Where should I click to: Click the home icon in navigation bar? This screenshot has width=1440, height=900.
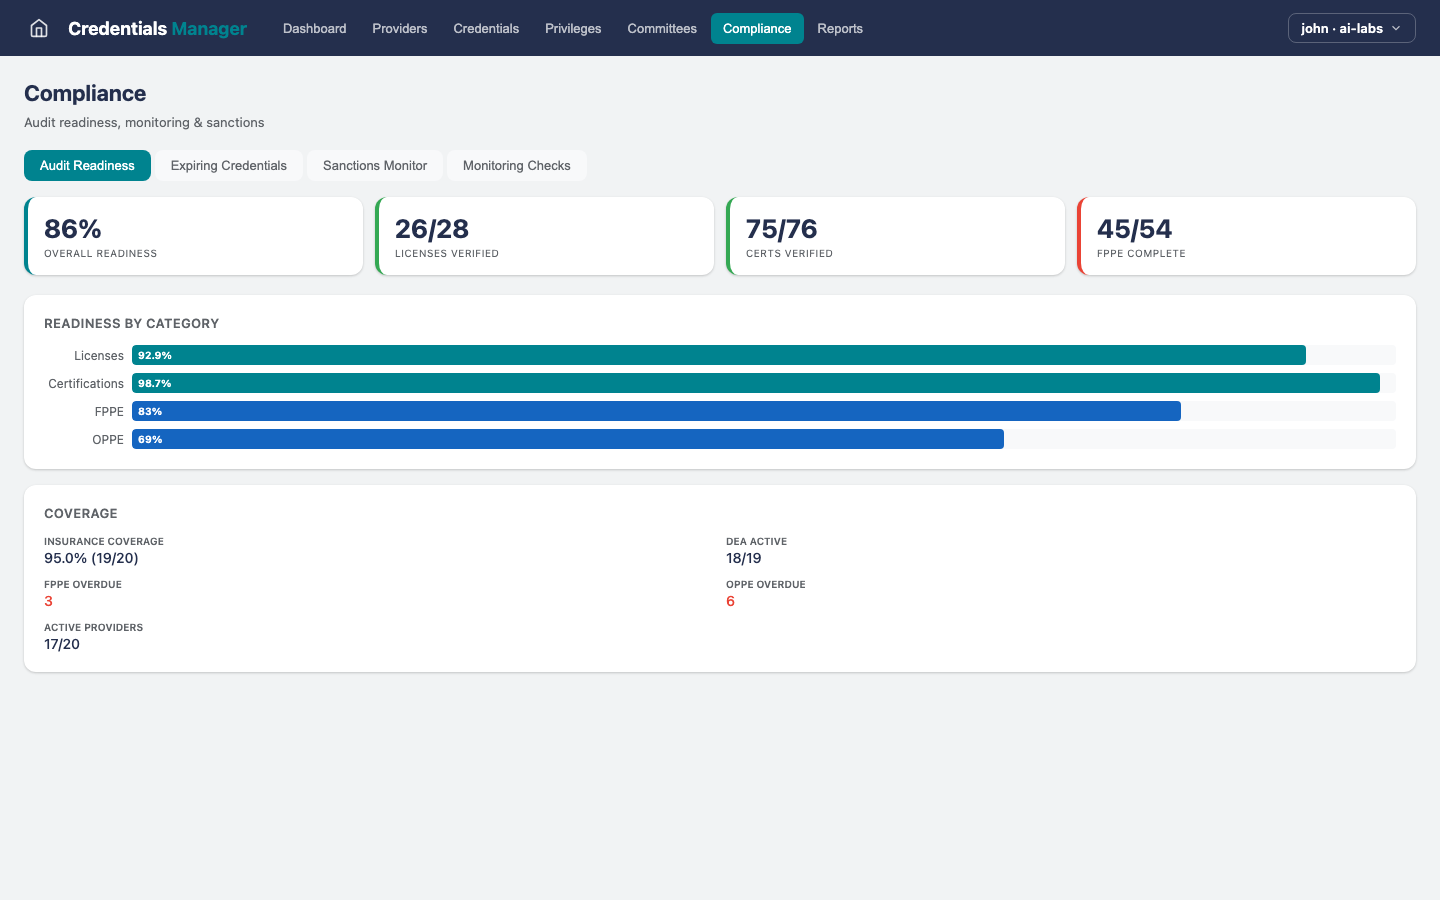pos(38,28)
